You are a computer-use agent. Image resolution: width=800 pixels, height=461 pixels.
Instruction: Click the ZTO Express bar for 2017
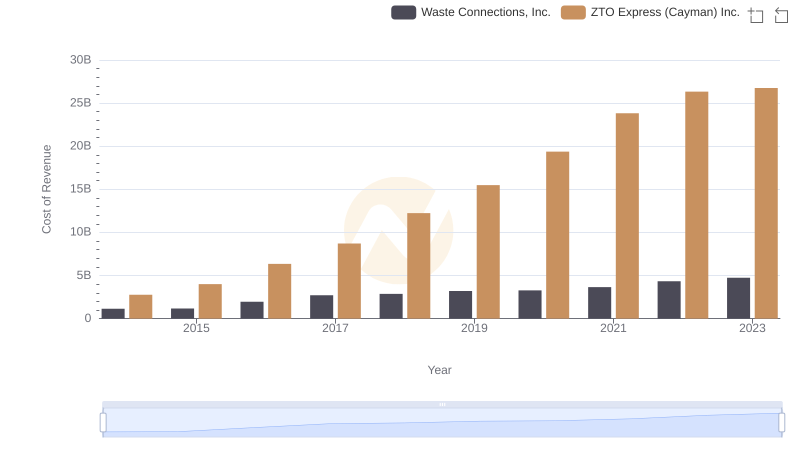coord(349,280)
